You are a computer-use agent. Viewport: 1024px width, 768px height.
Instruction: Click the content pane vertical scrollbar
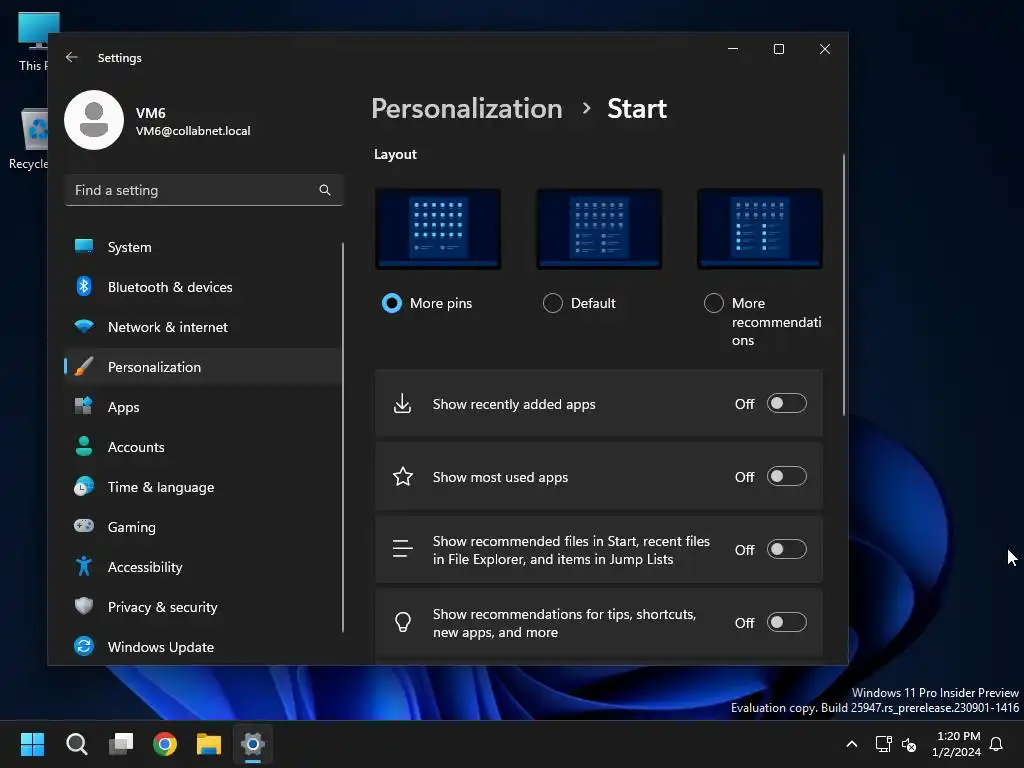tap(844, 285)
